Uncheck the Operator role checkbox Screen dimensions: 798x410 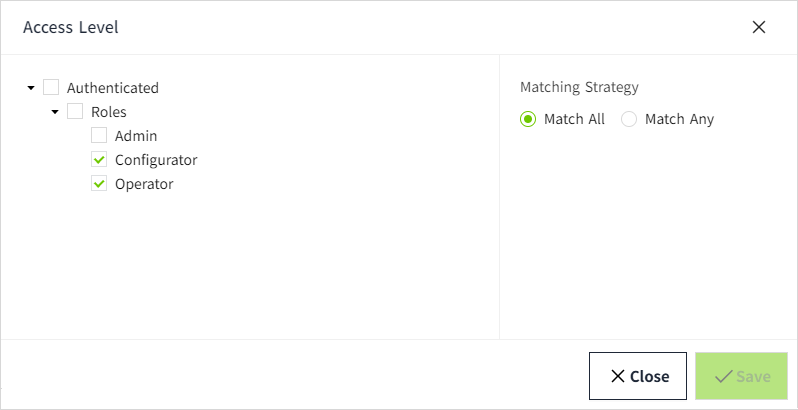[x=99, y=184]
